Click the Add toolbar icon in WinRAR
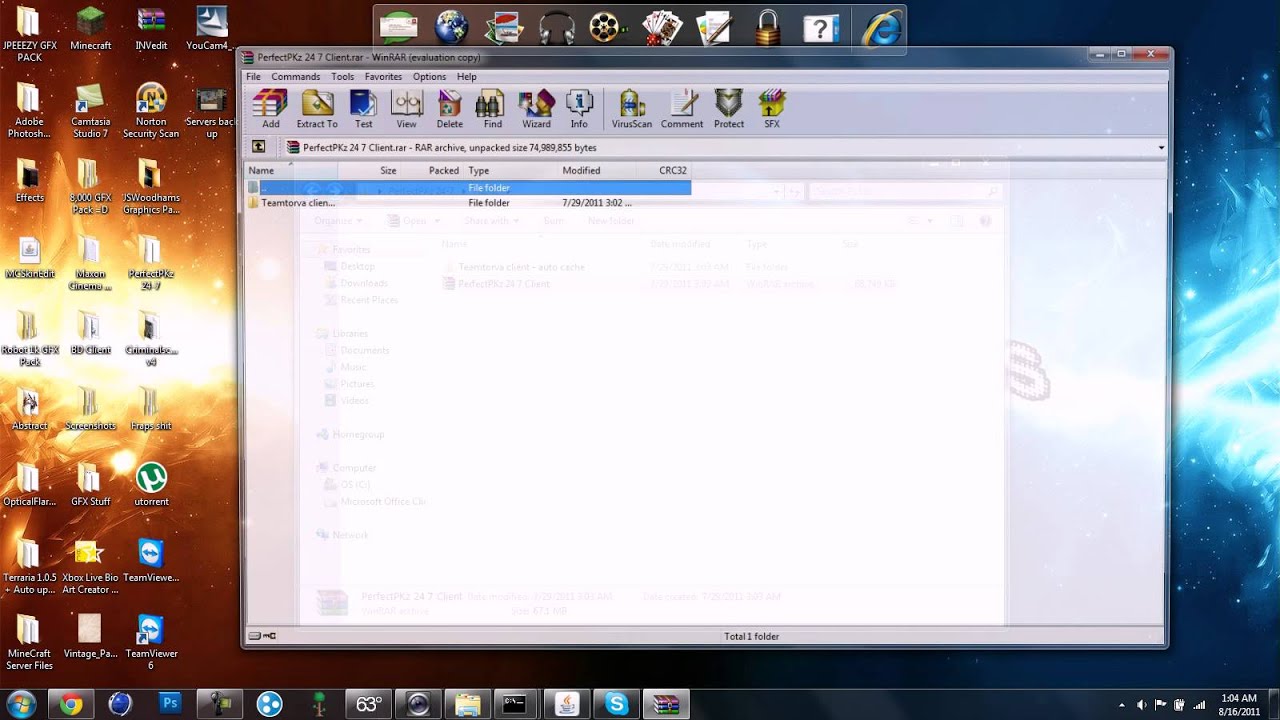1280x720 pixels. pyautogui.click(x=270, y=109)
